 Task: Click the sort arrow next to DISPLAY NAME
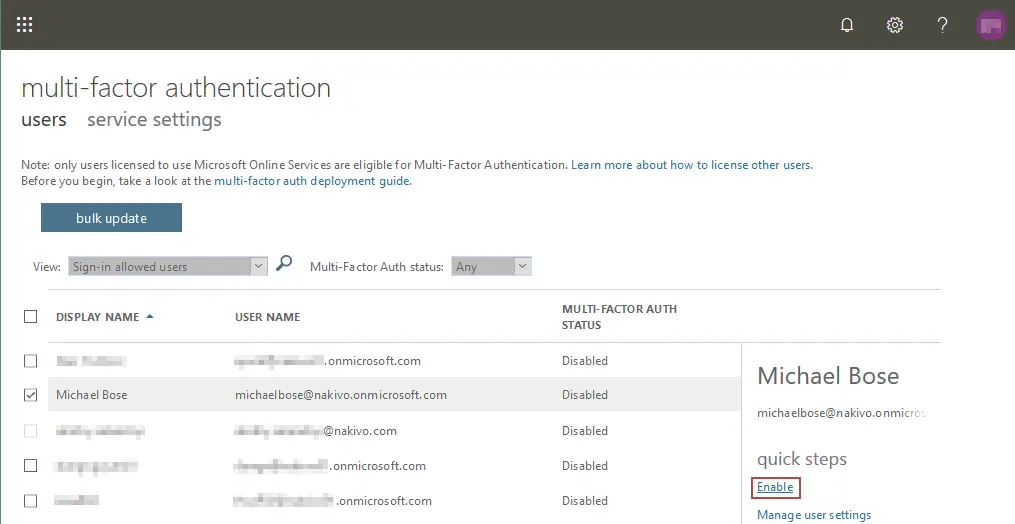(x=150, y=317)
